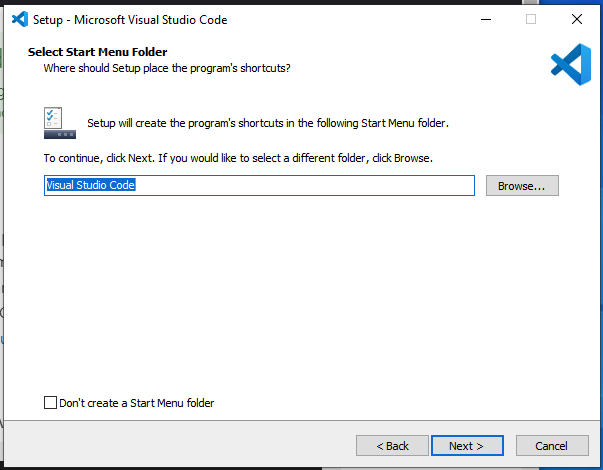Screen dimensions: 603x470
Task: Cancel the Visual Studio Code setup
Action: coord(551,445)
